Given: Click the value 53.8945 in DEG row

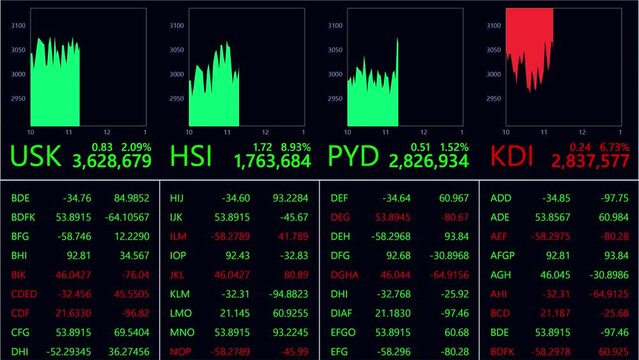Looking at the screenshot, I should click(x=393, y=217).
